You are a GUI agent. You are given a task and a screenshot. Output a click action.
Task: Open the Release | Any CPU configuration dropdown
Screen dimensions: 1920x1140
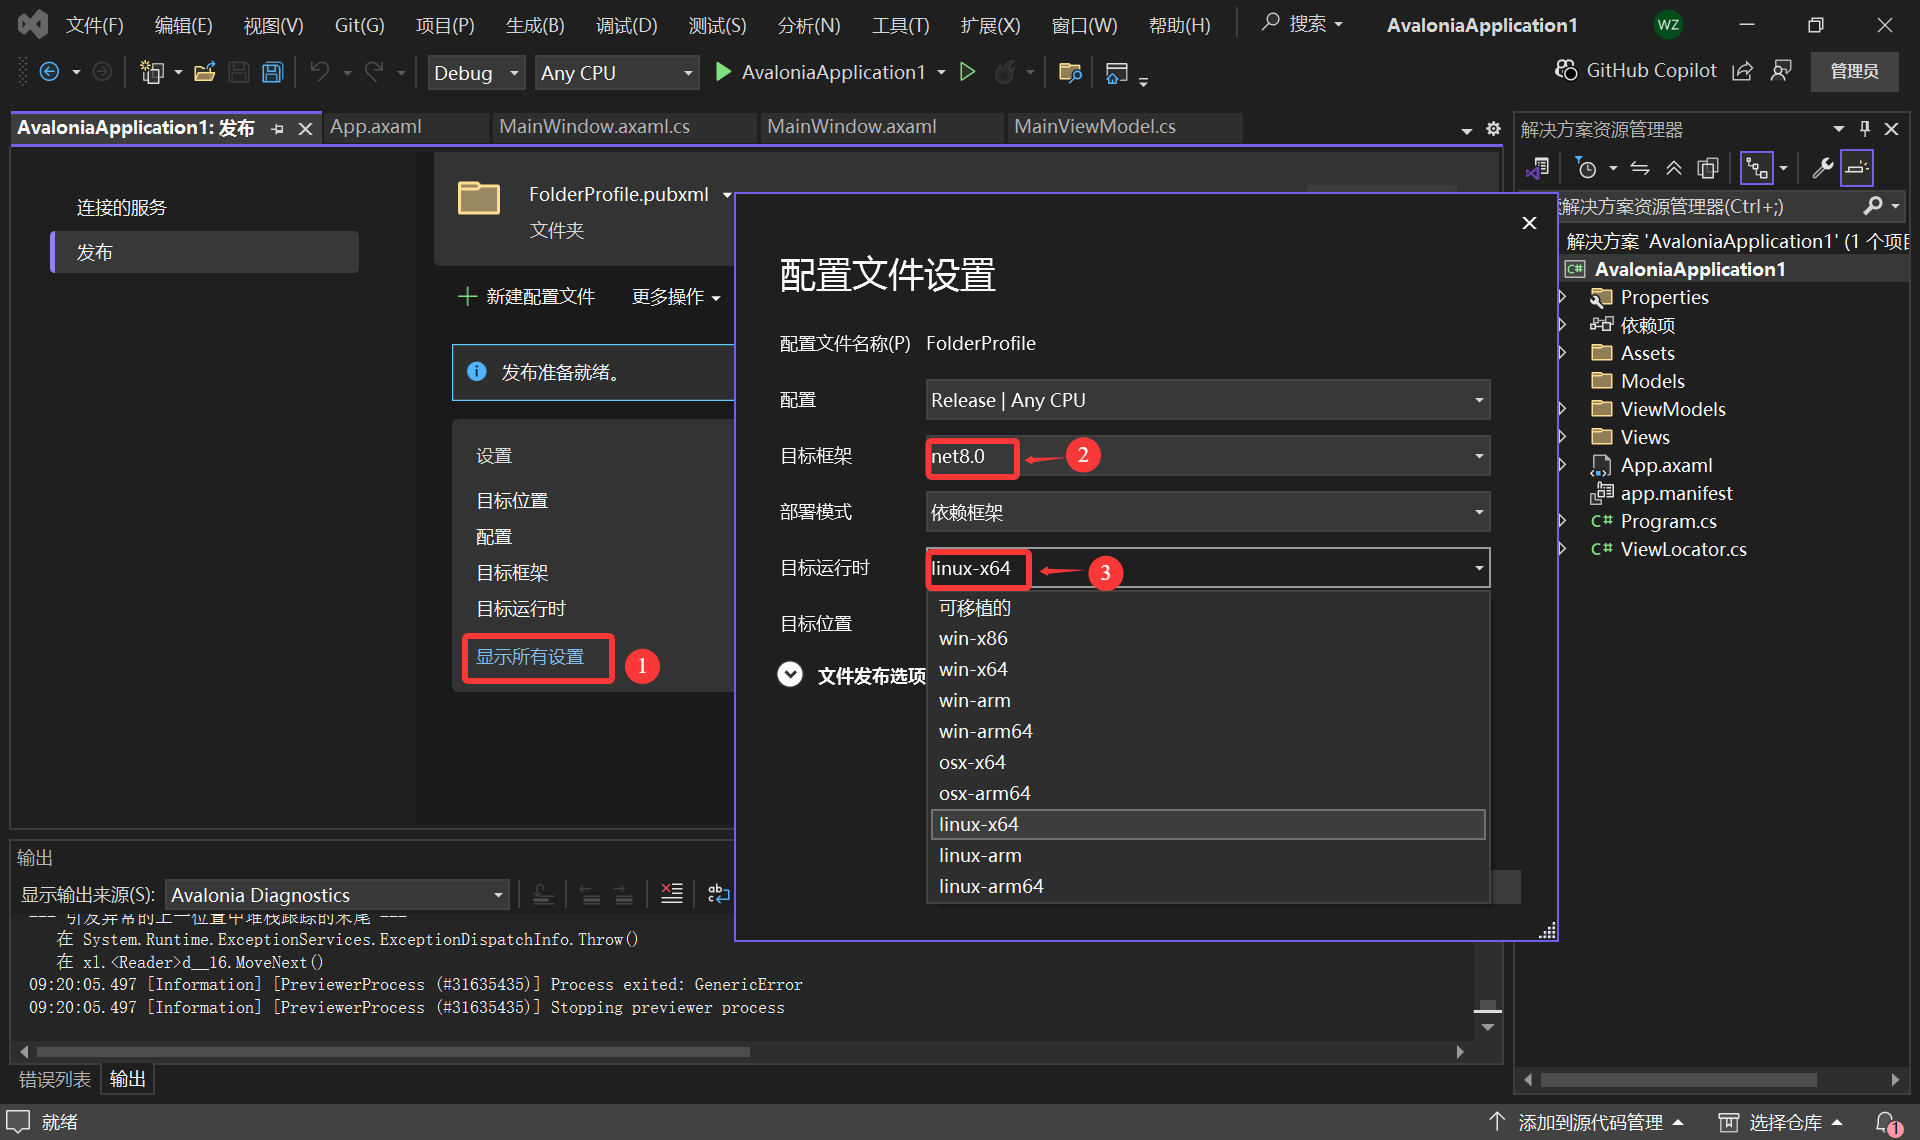1208,400
